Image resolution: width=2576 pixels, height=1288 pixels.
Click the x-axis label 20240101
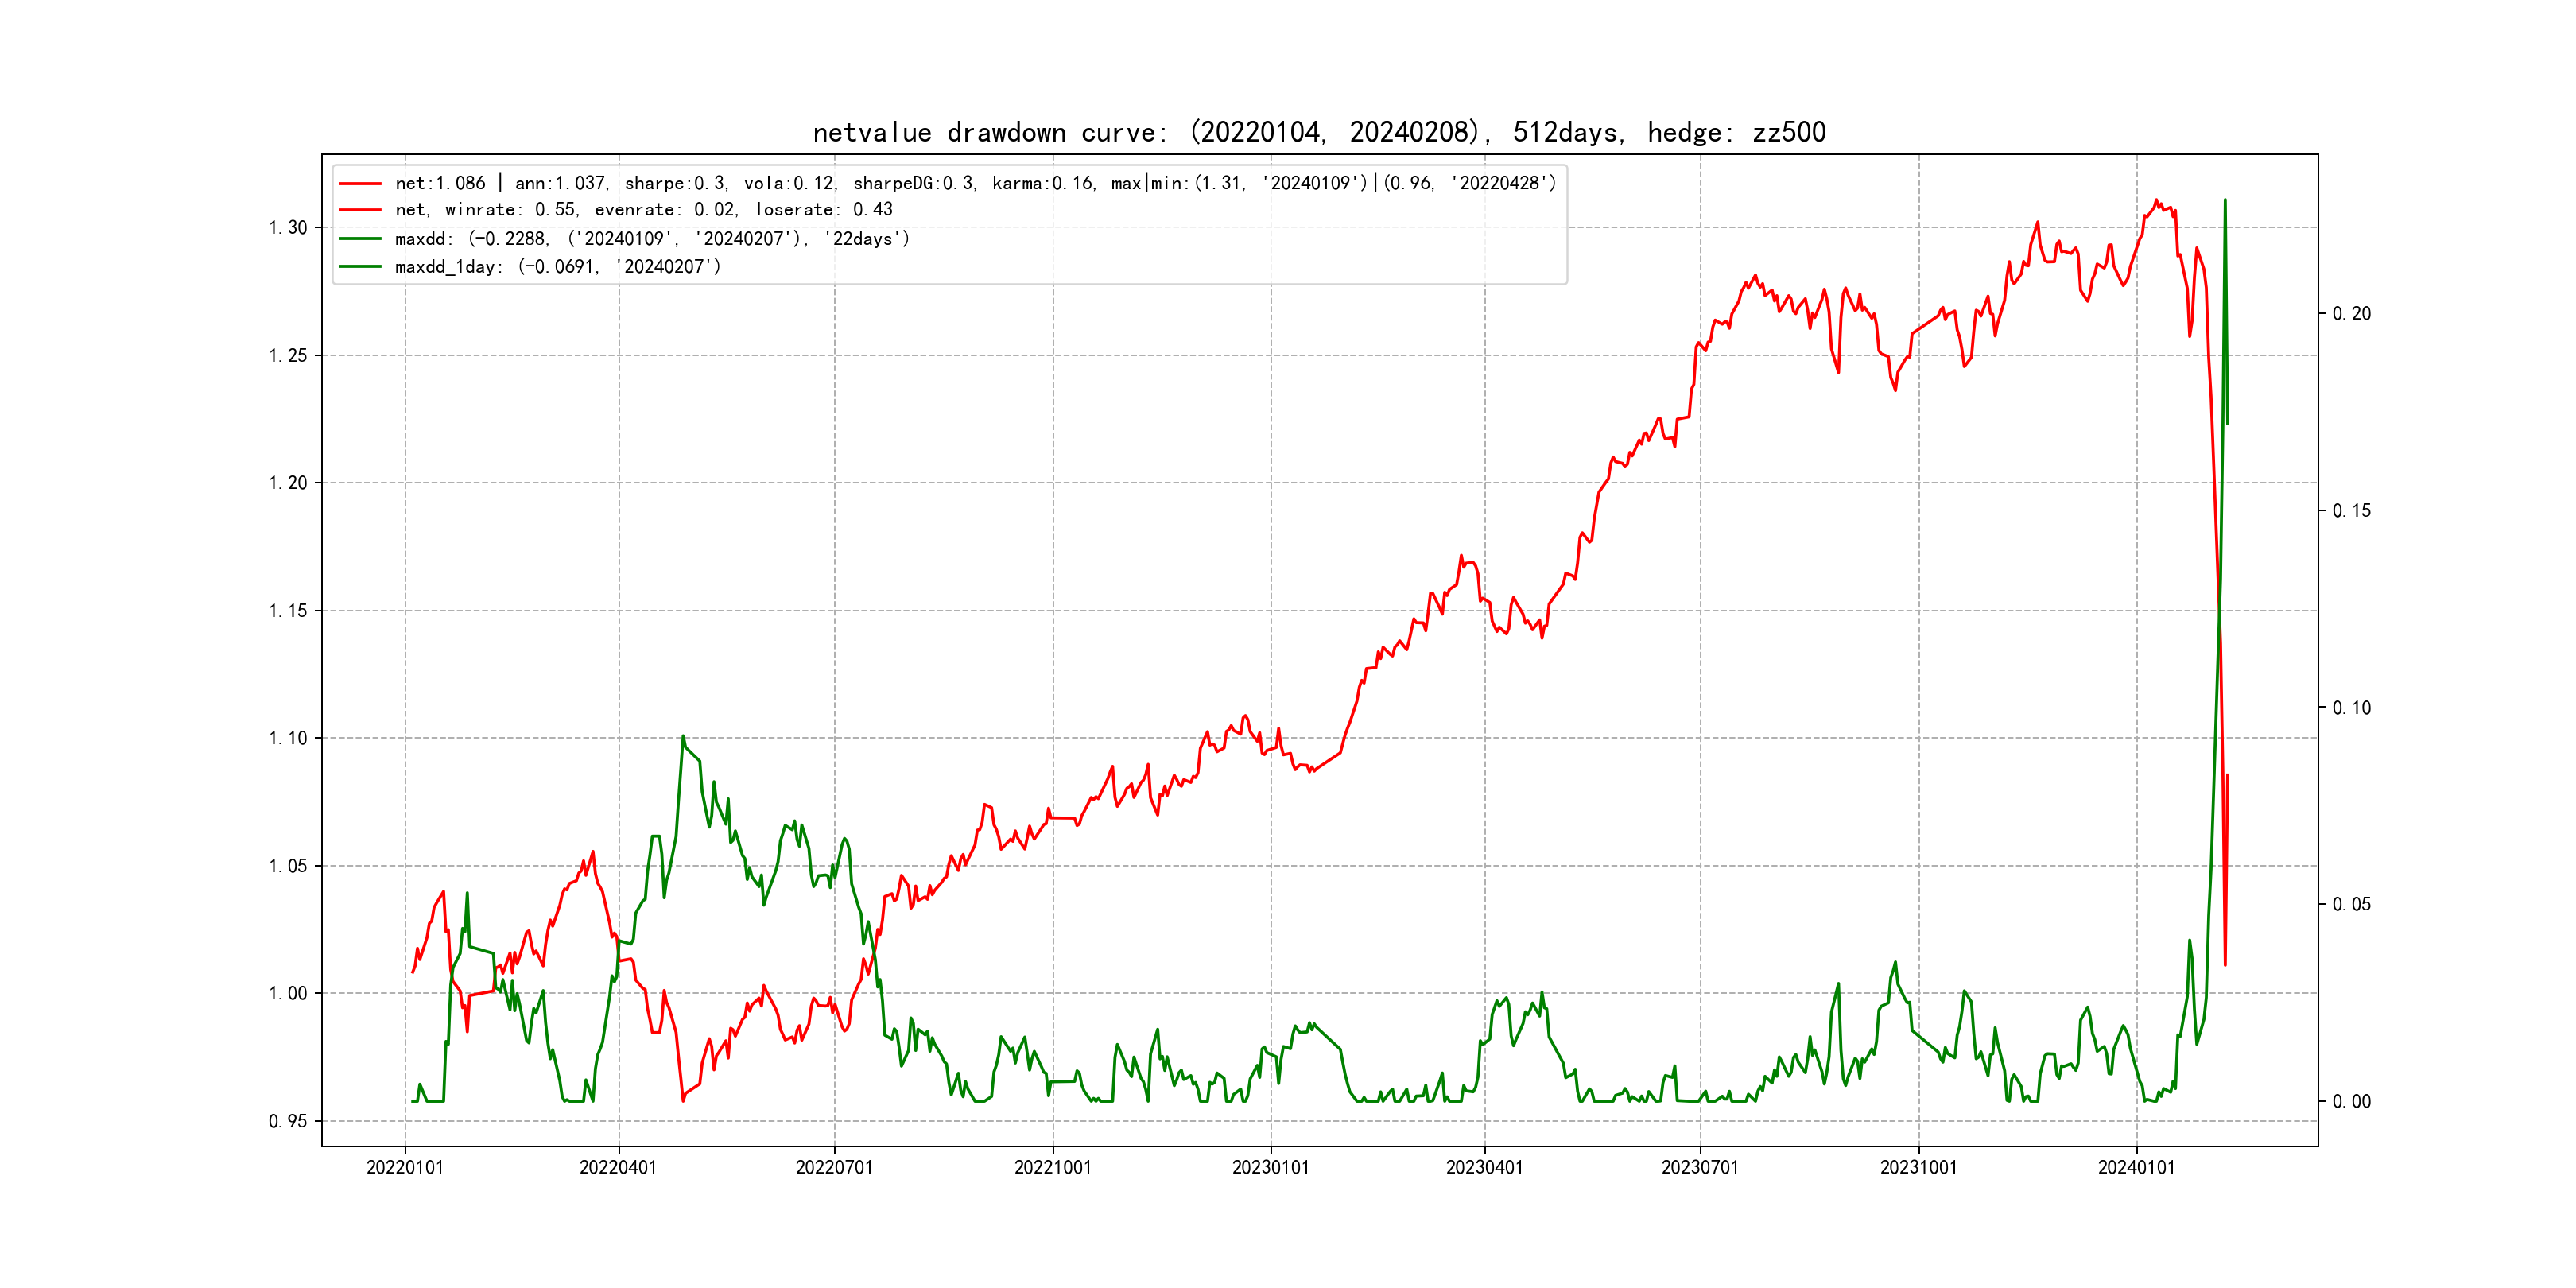(x=2136, y=1167)
